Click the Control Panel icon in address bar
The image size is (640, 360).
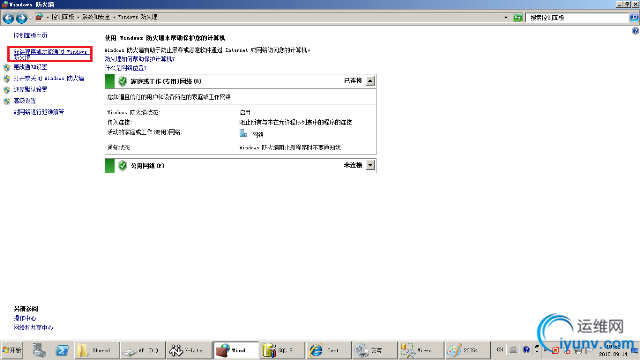[39, 17]
